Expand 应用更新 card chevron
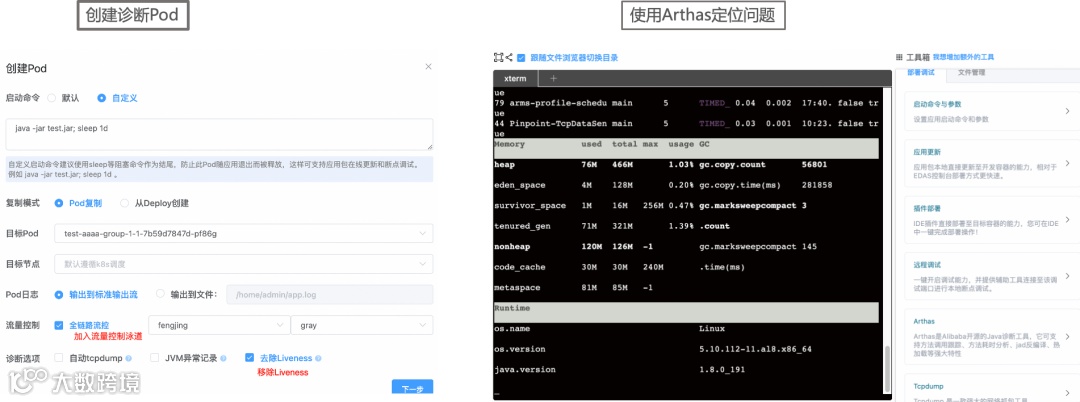 click(1067, 163)
